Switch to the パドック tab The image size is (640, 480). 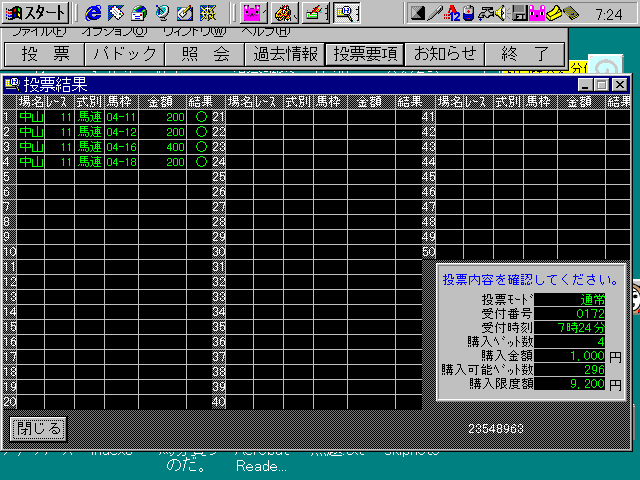coord(122,54)
